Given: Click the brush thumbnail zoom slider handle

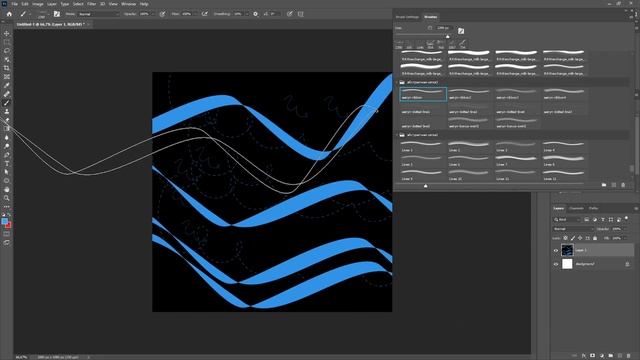Looking at the screenshot, I should pyautogui.click(x=426, y=186).
